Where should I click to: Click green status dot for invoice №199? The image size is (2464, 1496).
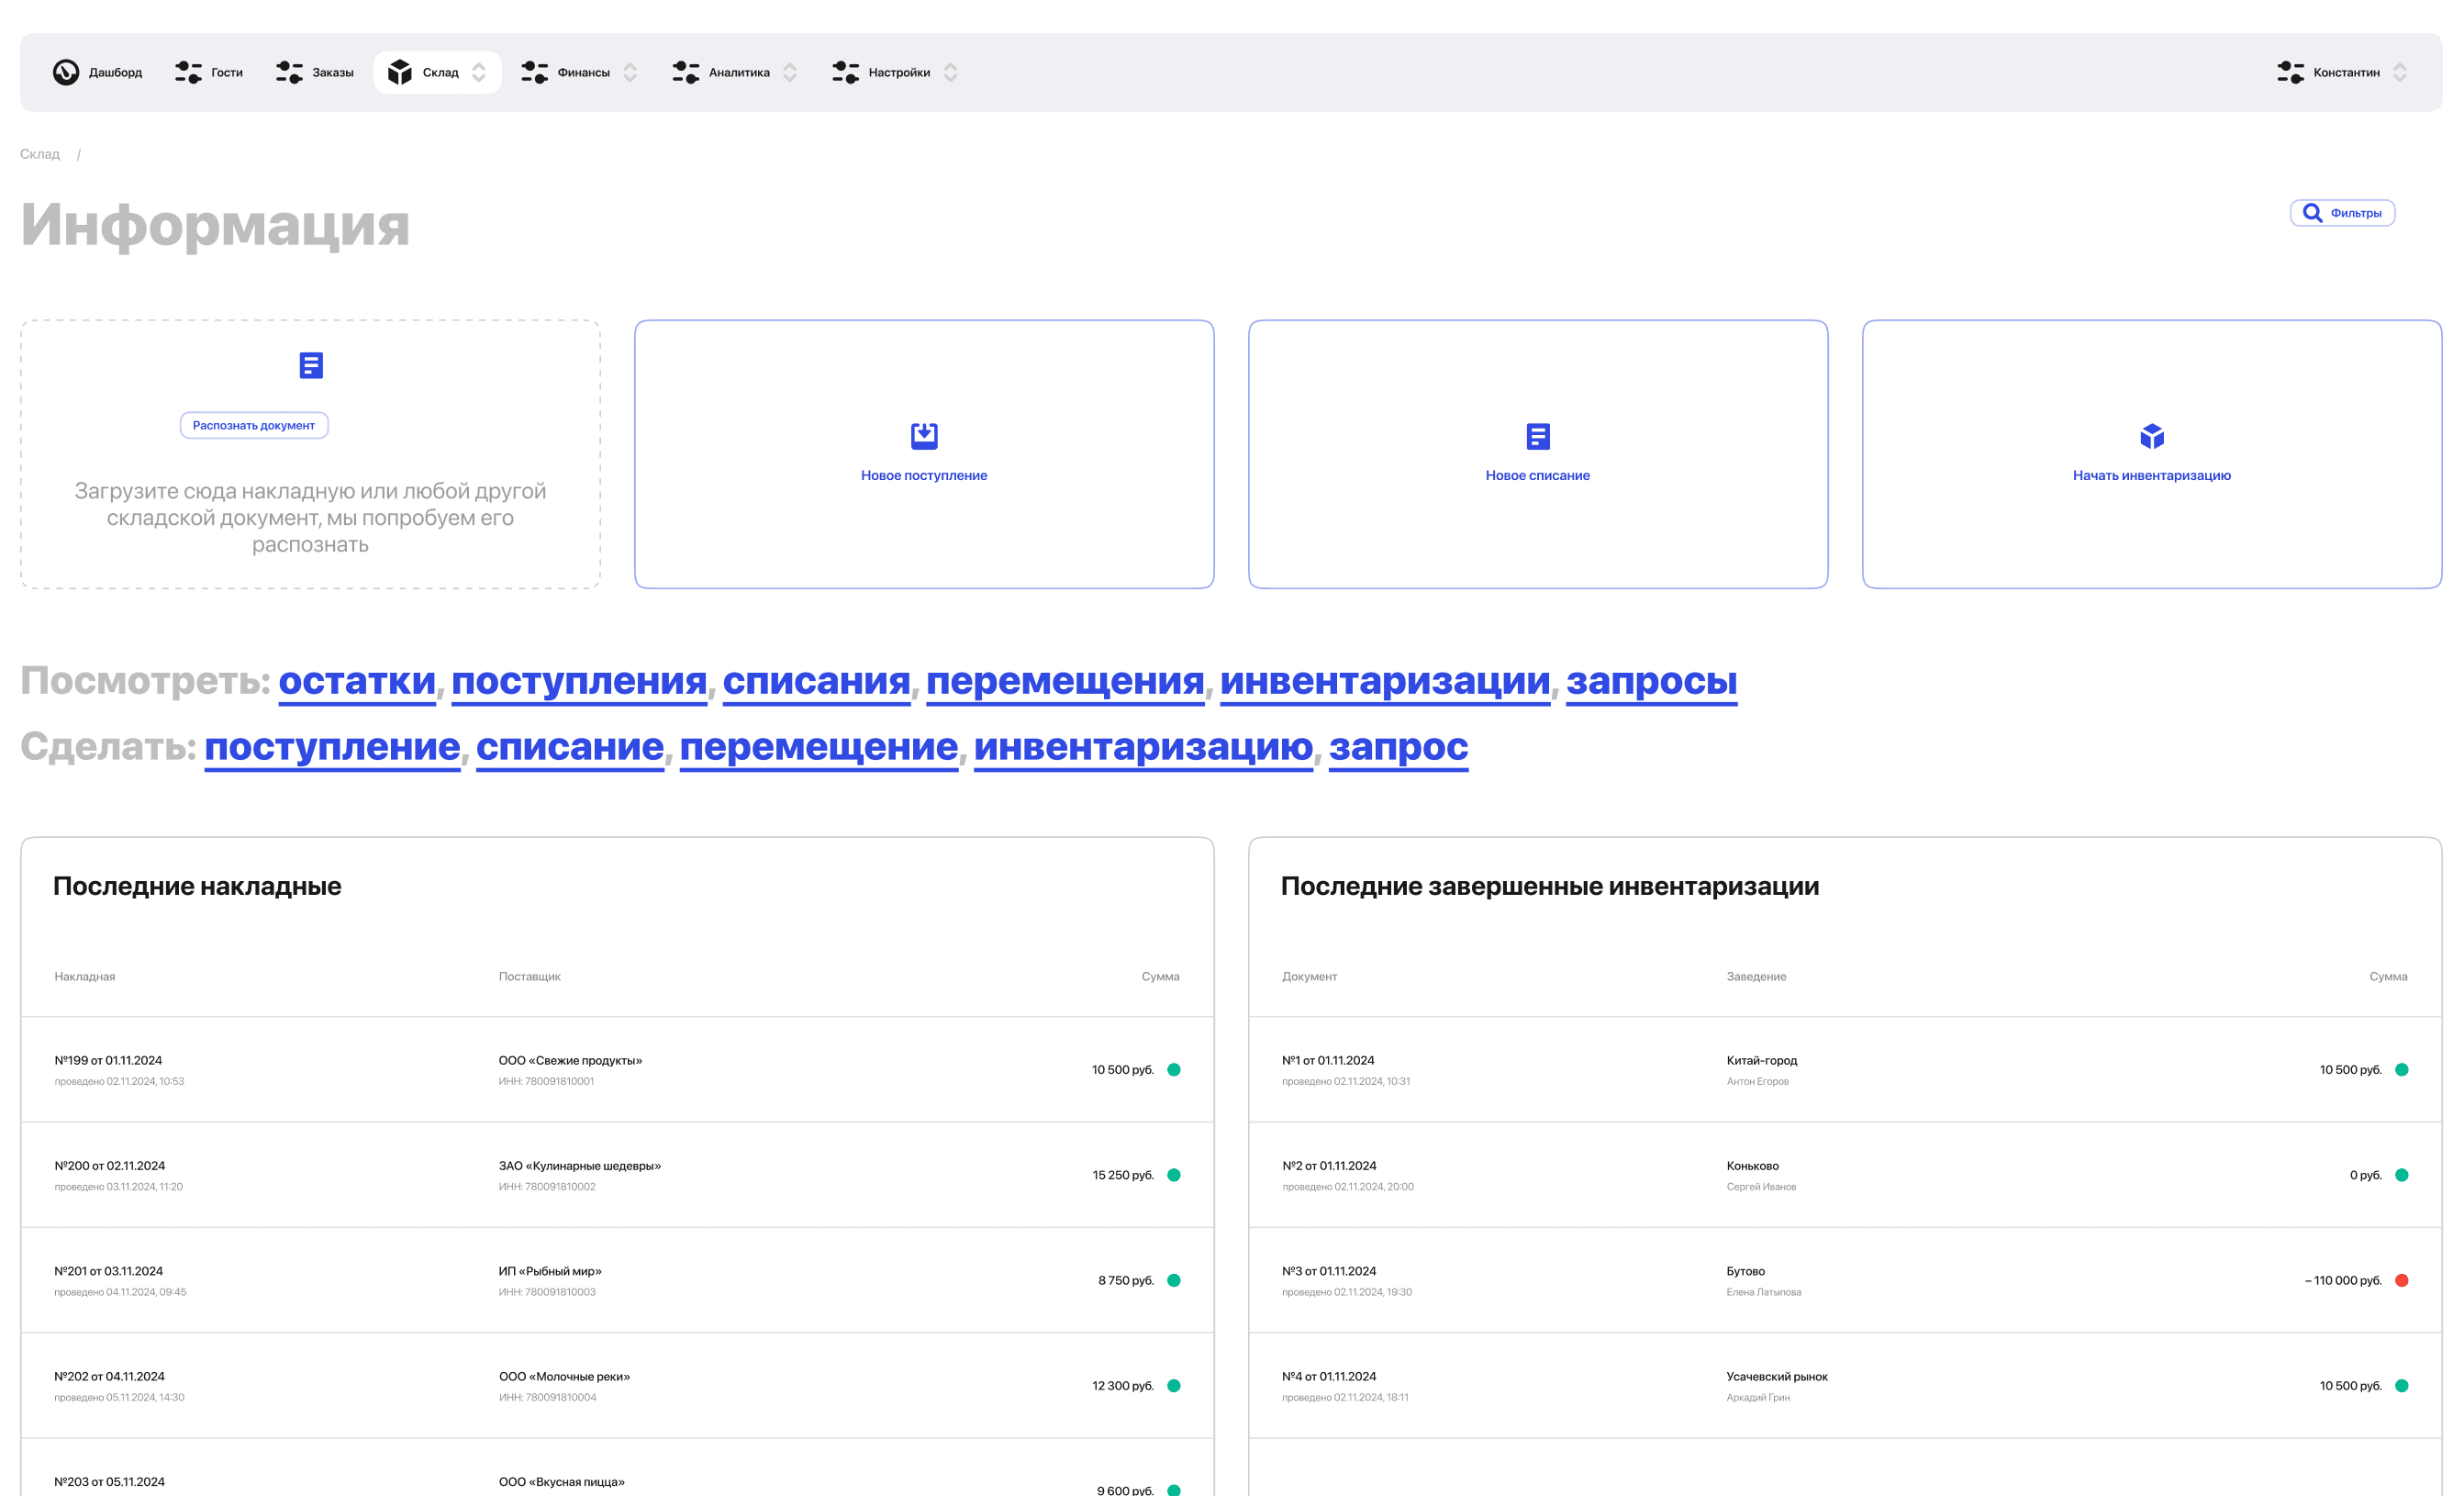point(1174,1070)
